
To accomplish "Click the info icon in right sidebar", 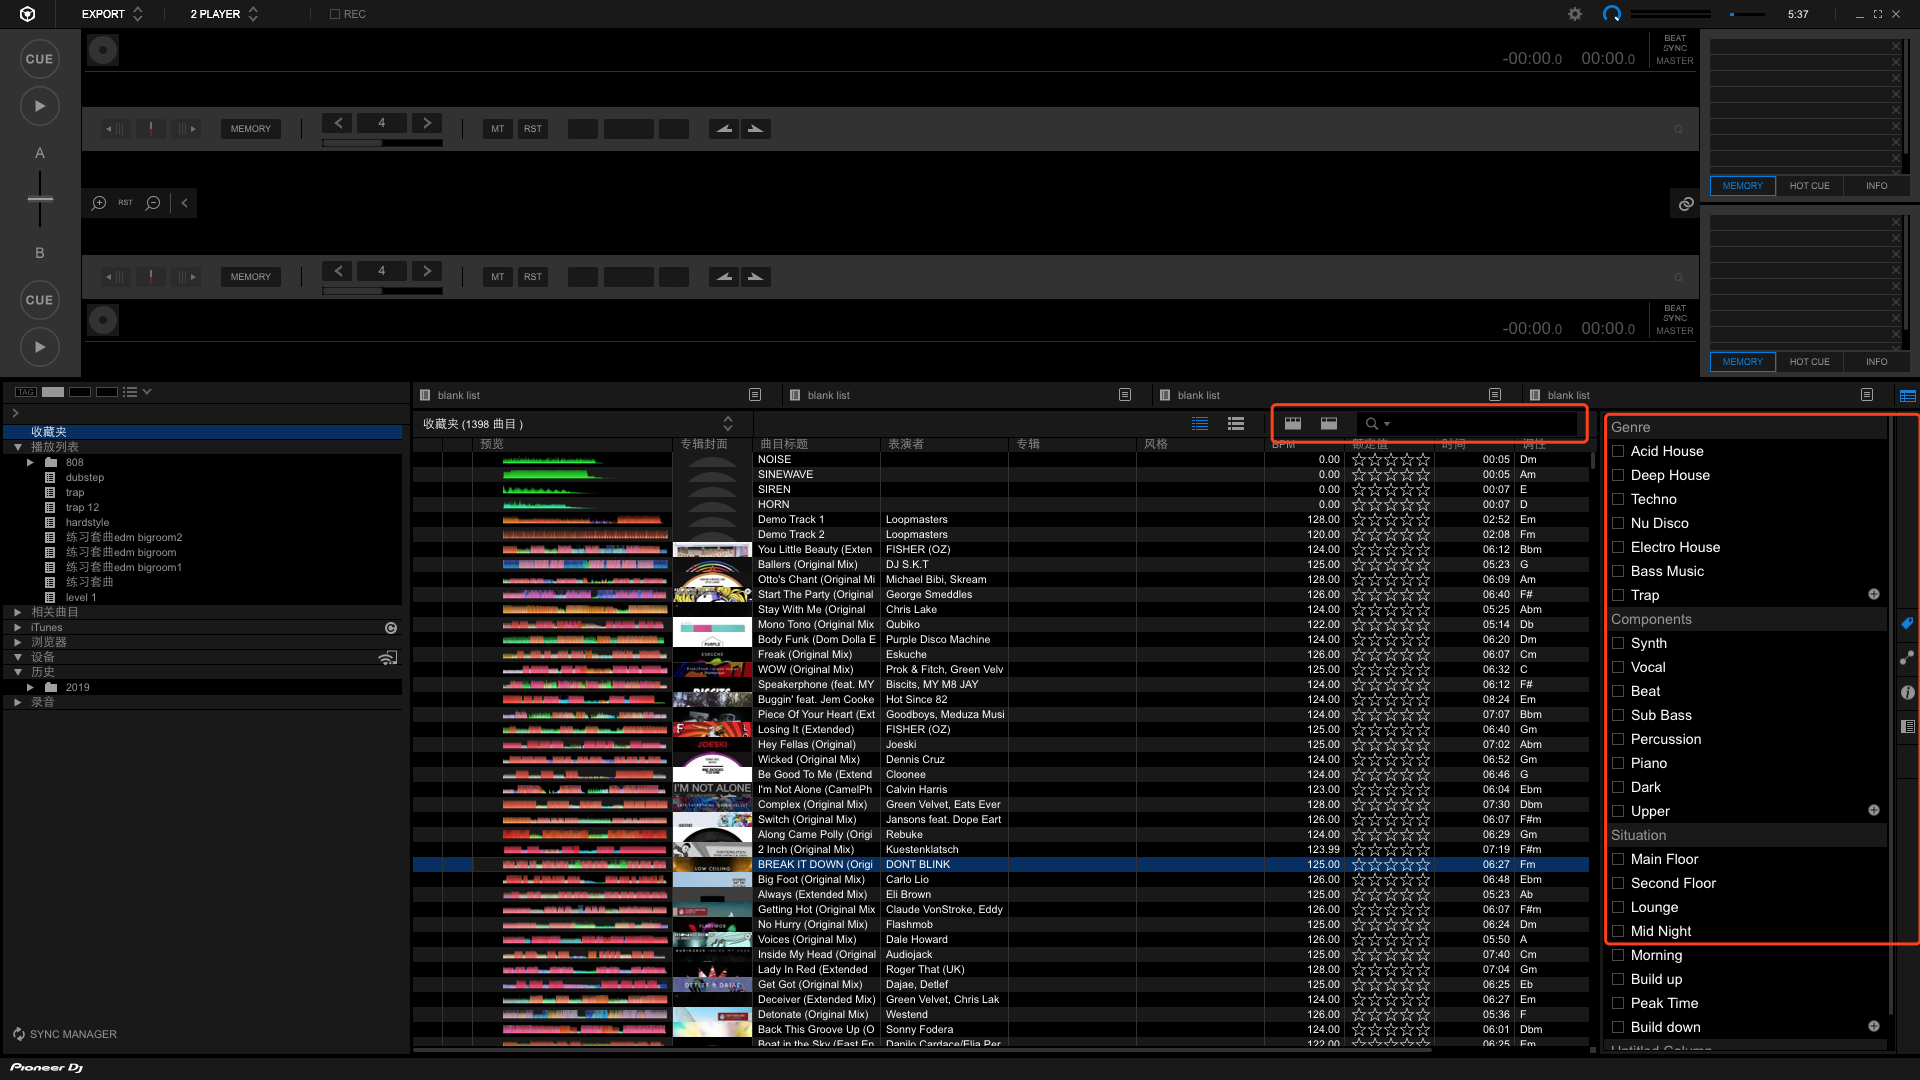I will [1907, 692].
